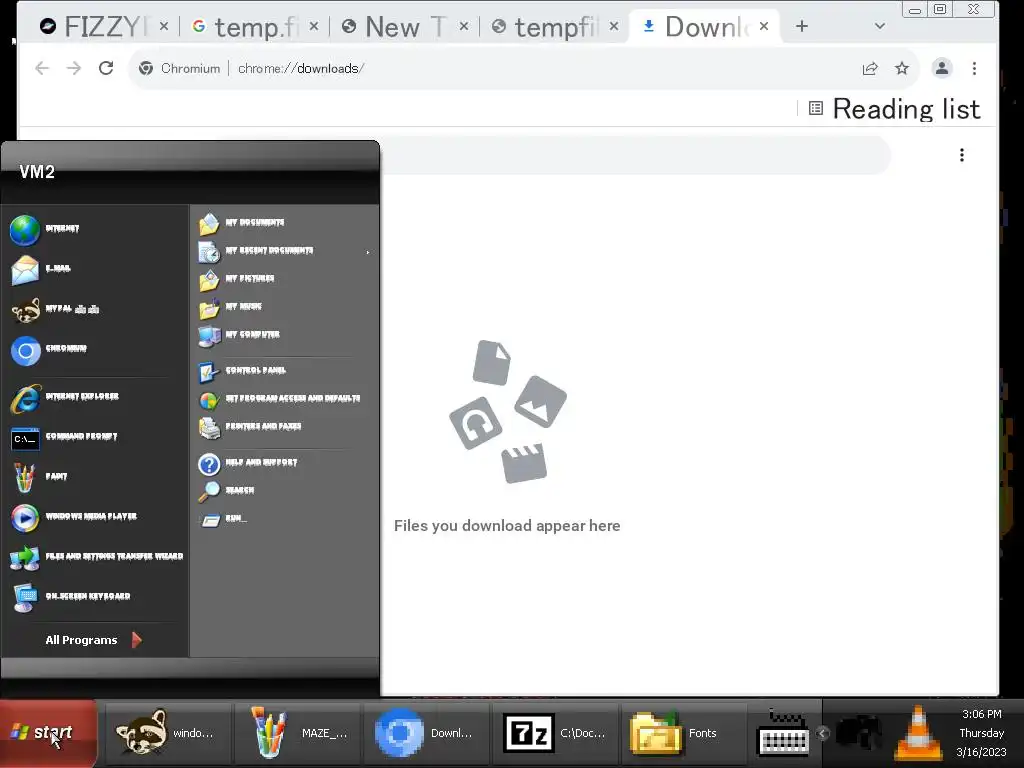
Task: Open Windows Media Player entry
Action: 74,517
